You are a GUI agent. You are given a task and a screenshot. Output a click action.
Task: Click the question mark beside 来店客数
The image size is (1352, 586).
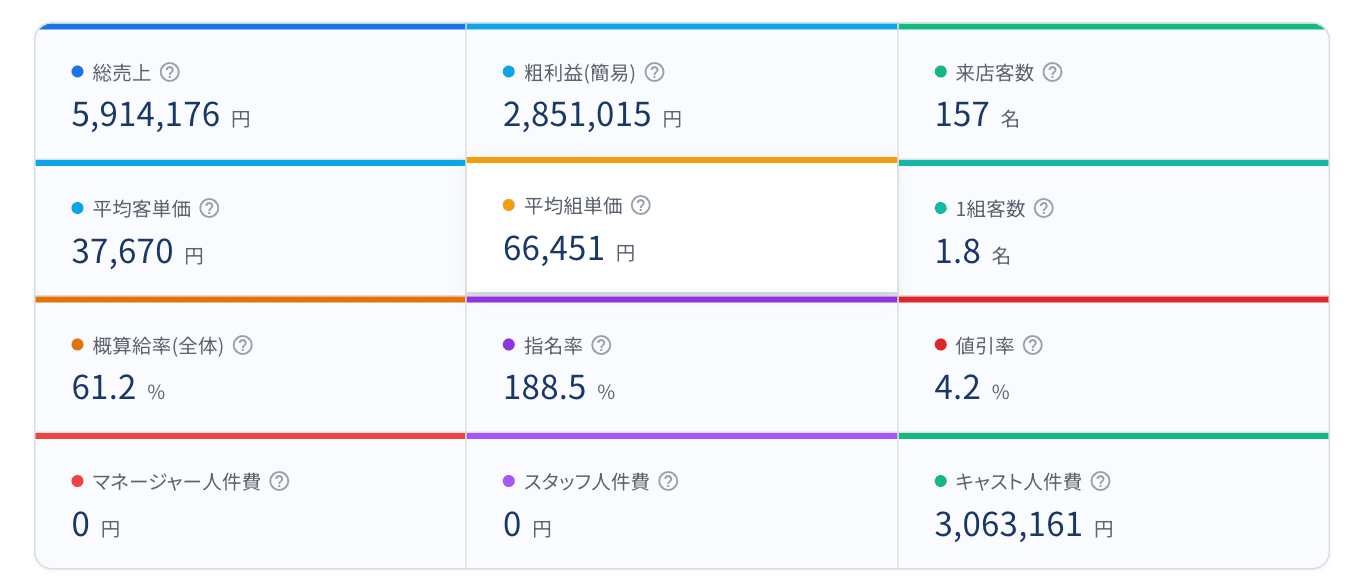1052,72
